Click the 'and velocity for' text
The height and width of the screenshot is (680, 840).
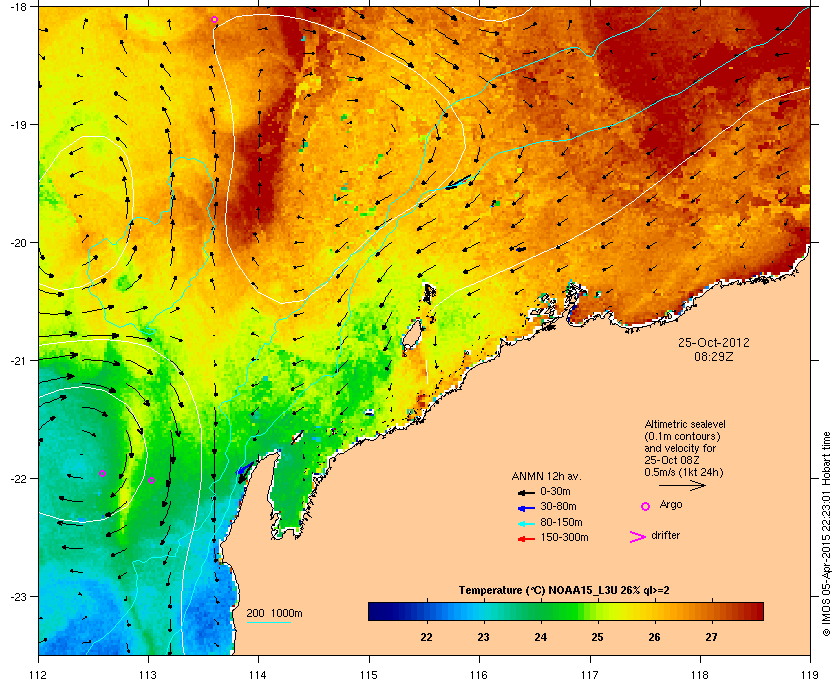pyautogui.click(x=680, y=448)
